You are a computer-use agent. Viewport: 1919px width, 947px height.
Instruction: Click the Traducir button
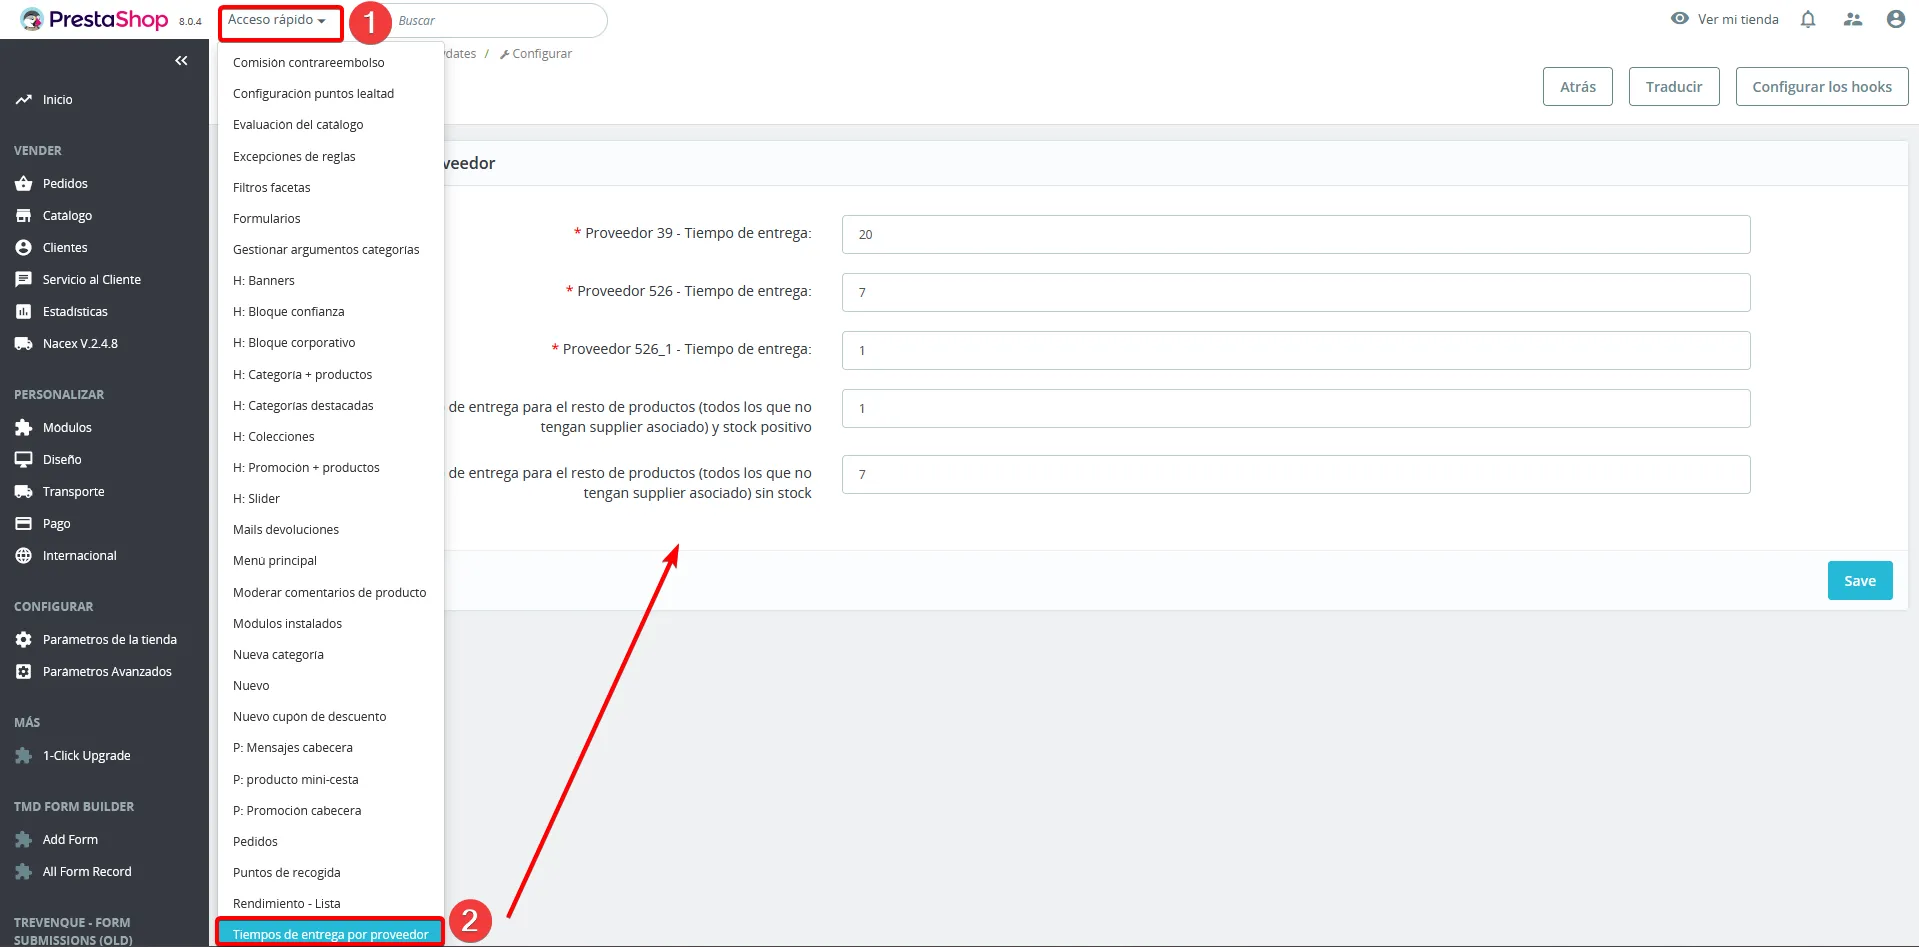[1674, 87]
